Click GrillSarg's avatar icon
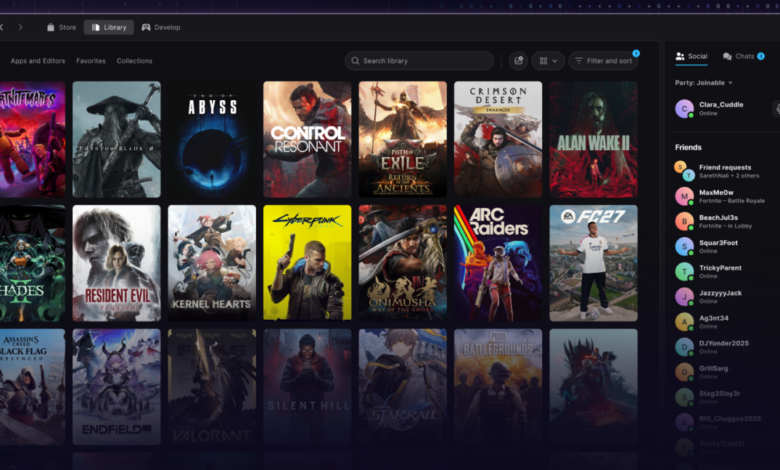Screen dimensions: 780x470 [x=684, y=372]
